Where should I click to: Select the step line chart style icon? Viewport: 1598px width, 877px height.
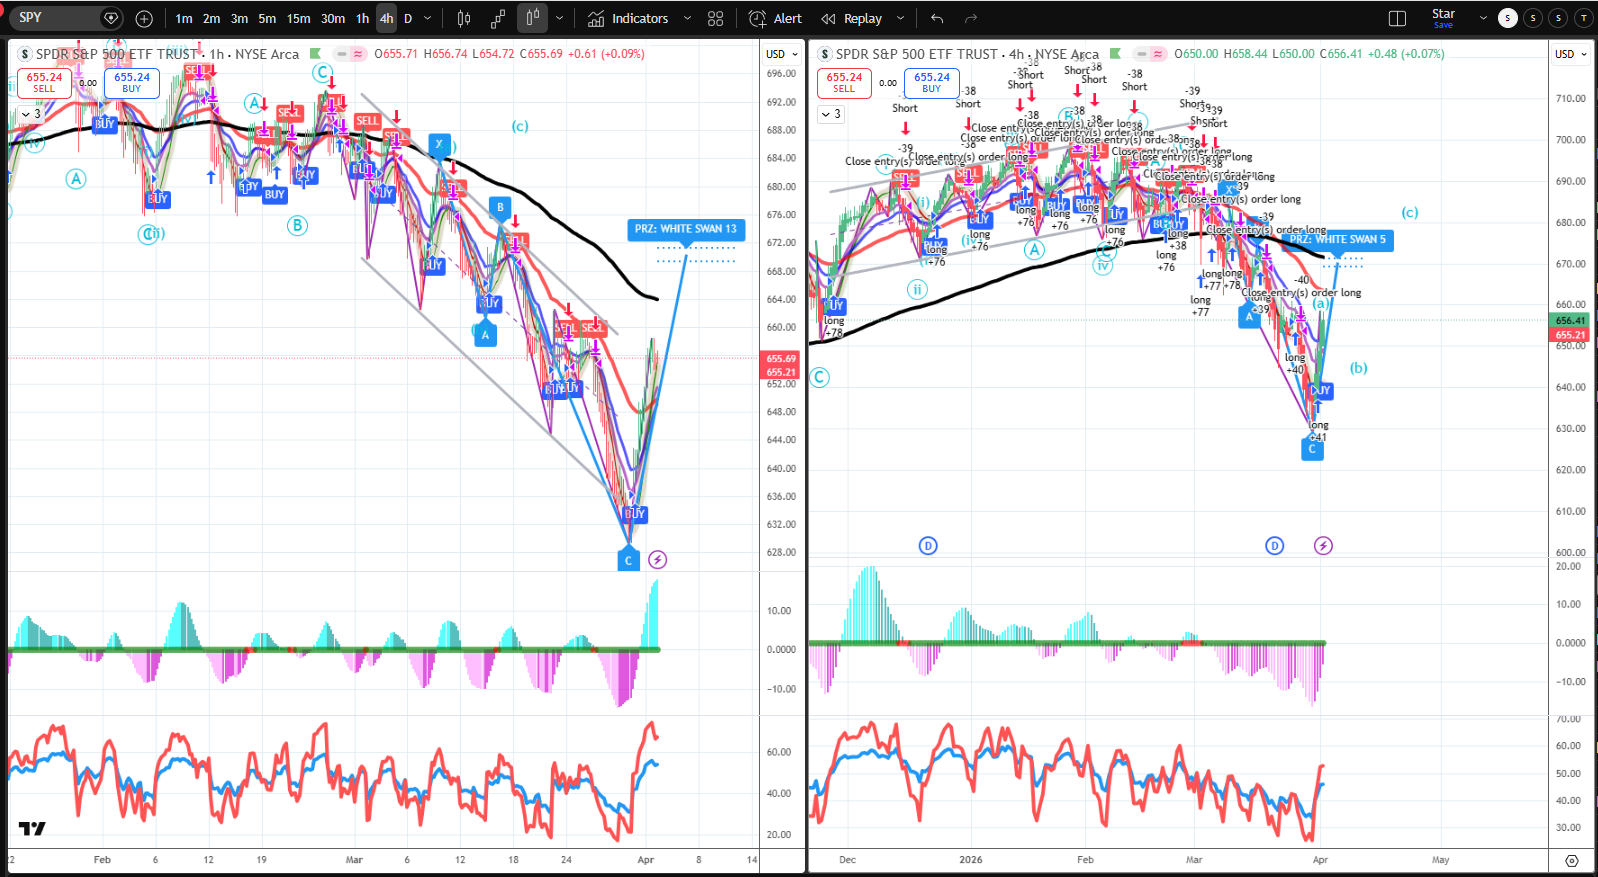pyautogui.click(x=498, y=18)
